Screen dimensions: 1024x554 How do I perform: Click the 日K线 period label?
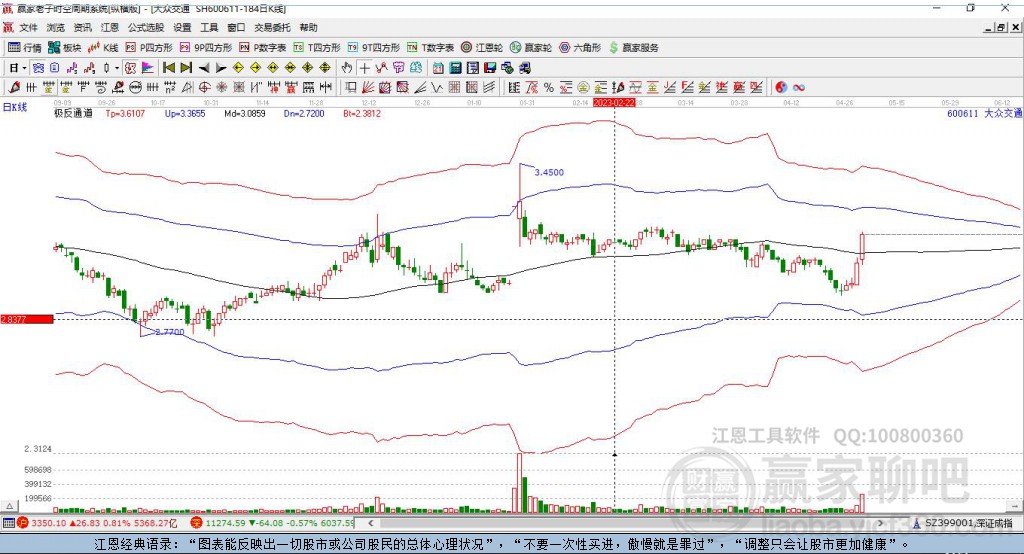15,107
